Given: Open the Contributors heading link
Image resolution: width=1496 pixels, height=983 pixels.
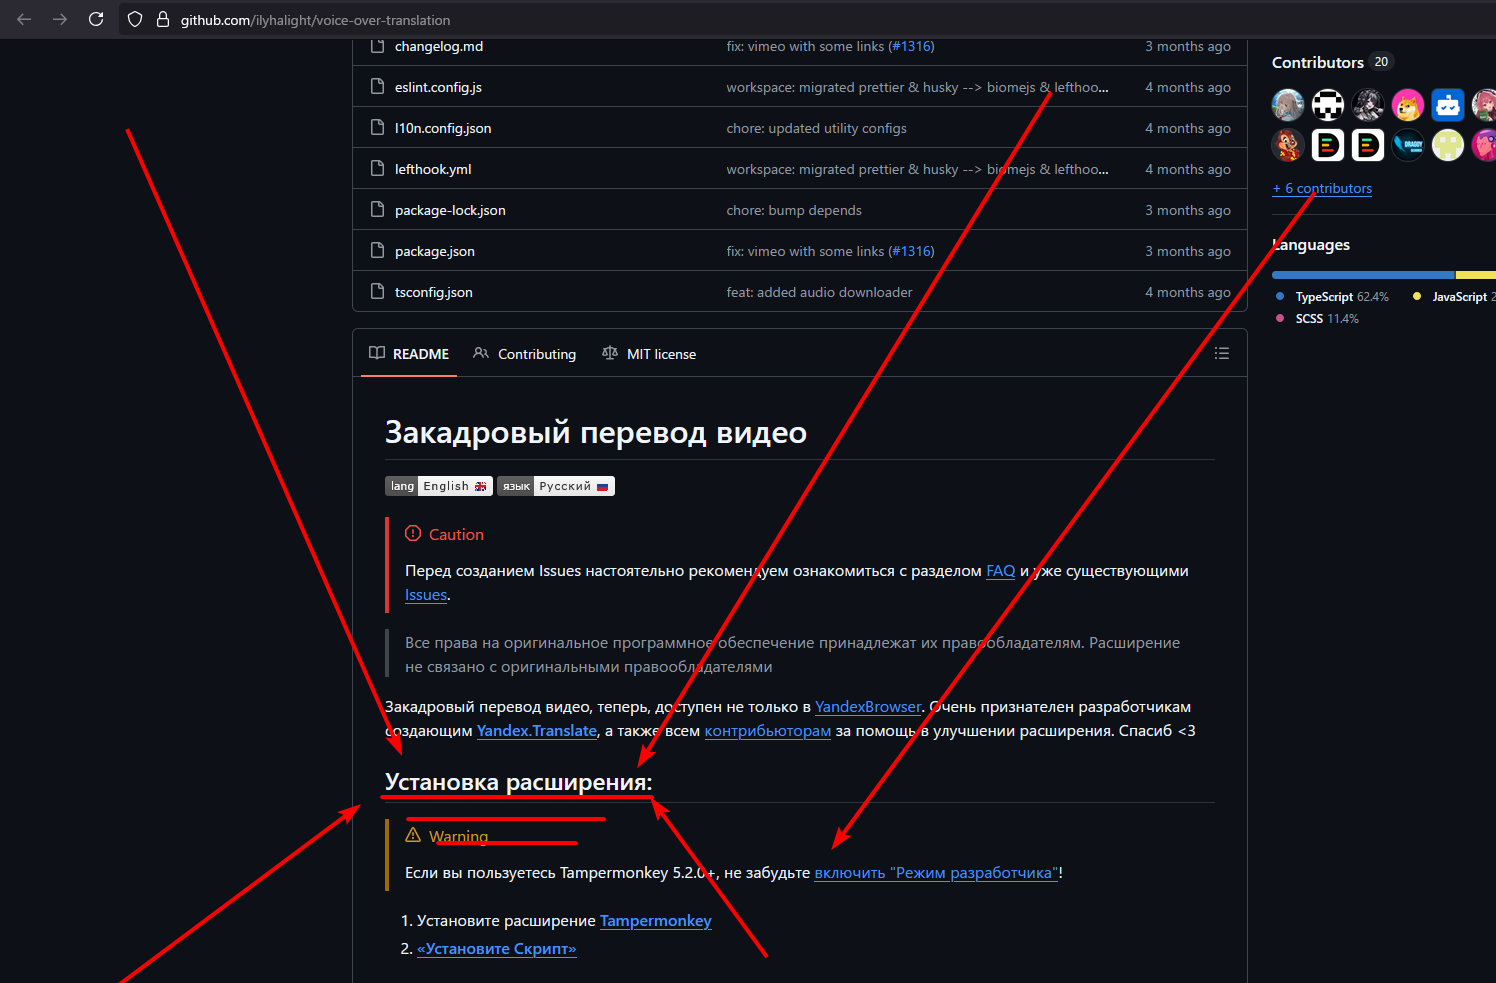Looking at the screenshot, I should coord(1318,62).
